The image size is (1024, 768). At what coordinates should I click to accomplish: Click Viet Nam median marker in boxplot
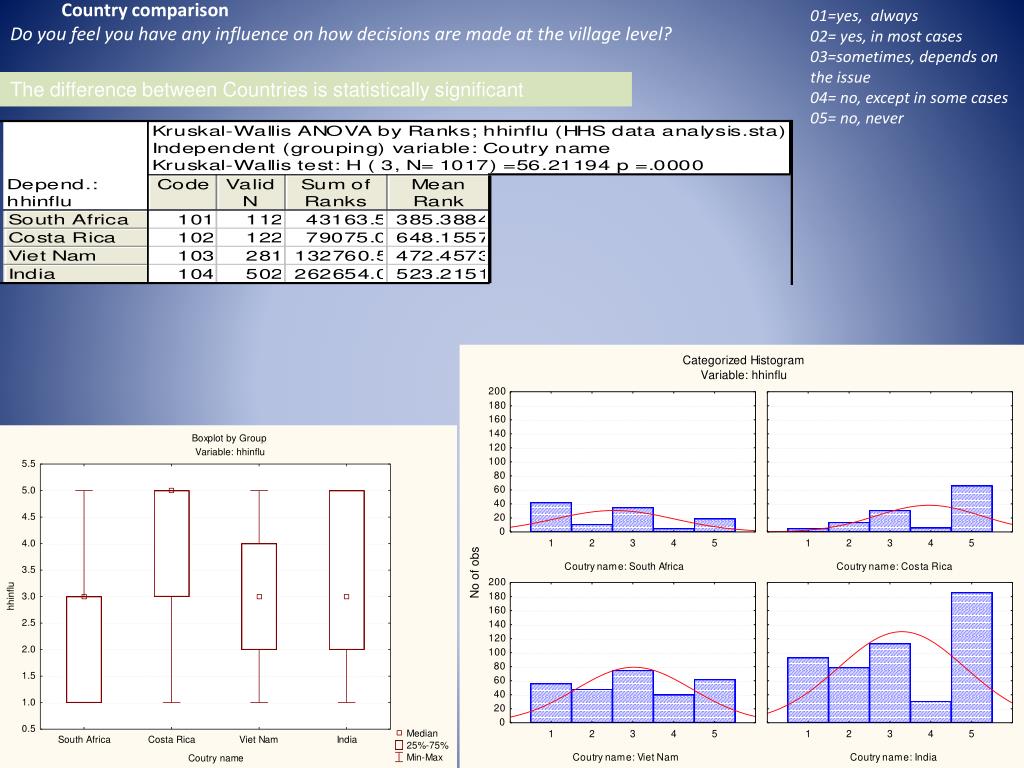click(259, 596)
